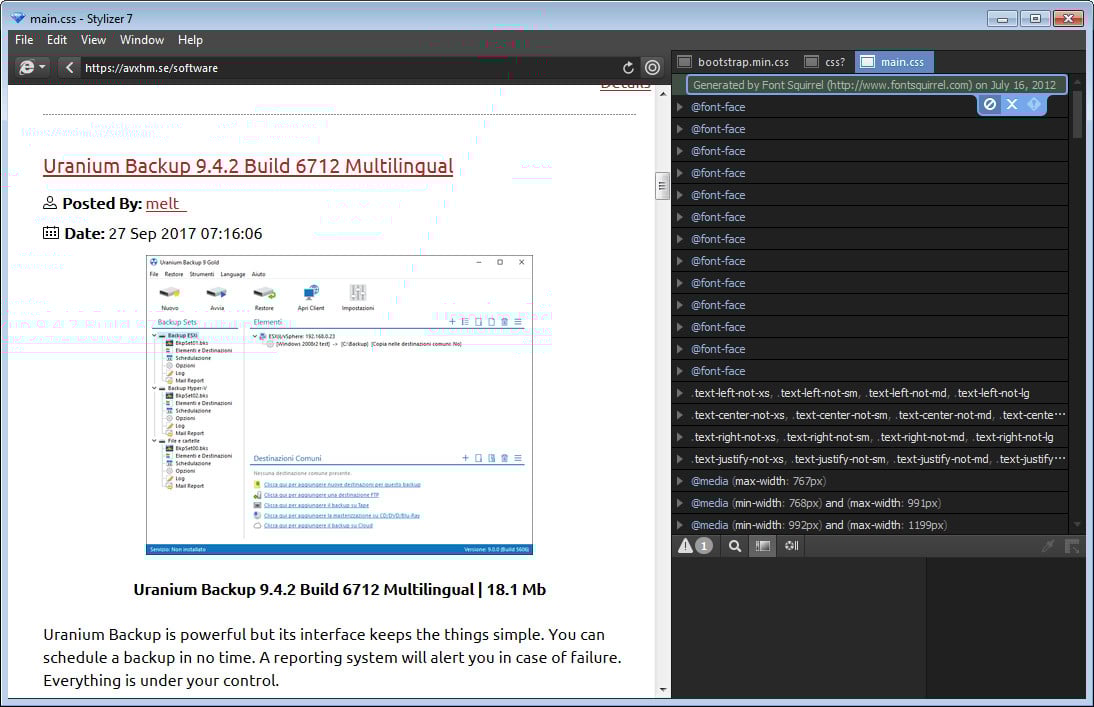Click the paragraph starting Uranium Backup is powerful

click(332, 657)
